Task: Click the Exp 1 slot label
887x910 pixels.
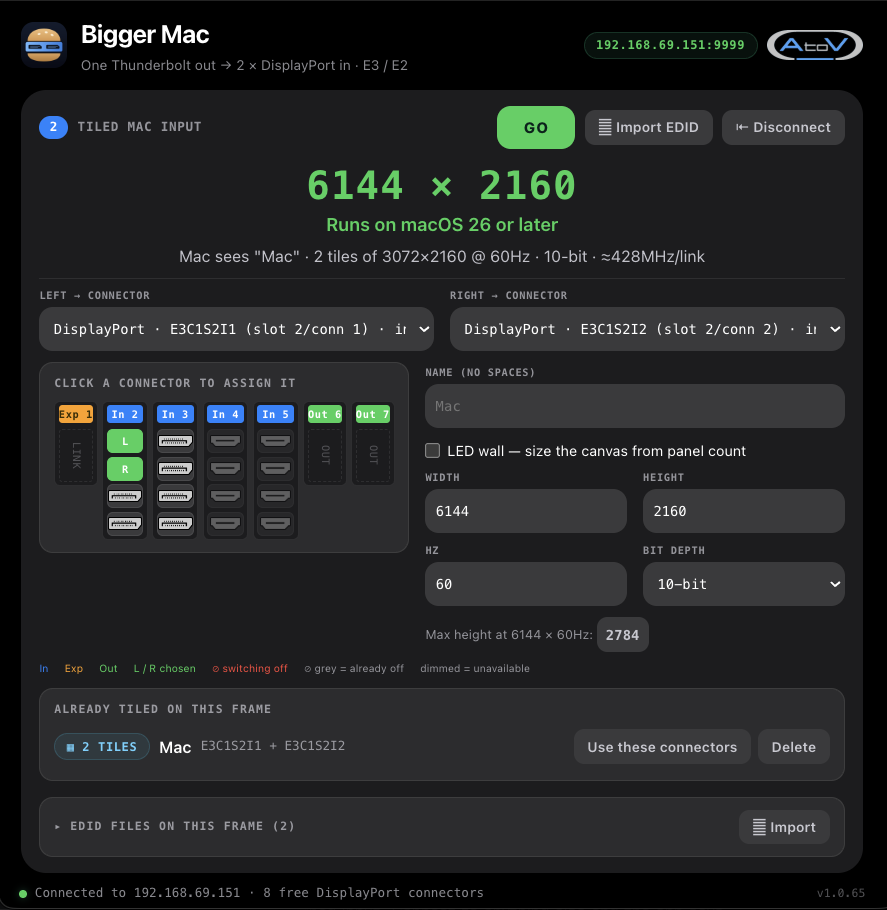Action: 75,414
